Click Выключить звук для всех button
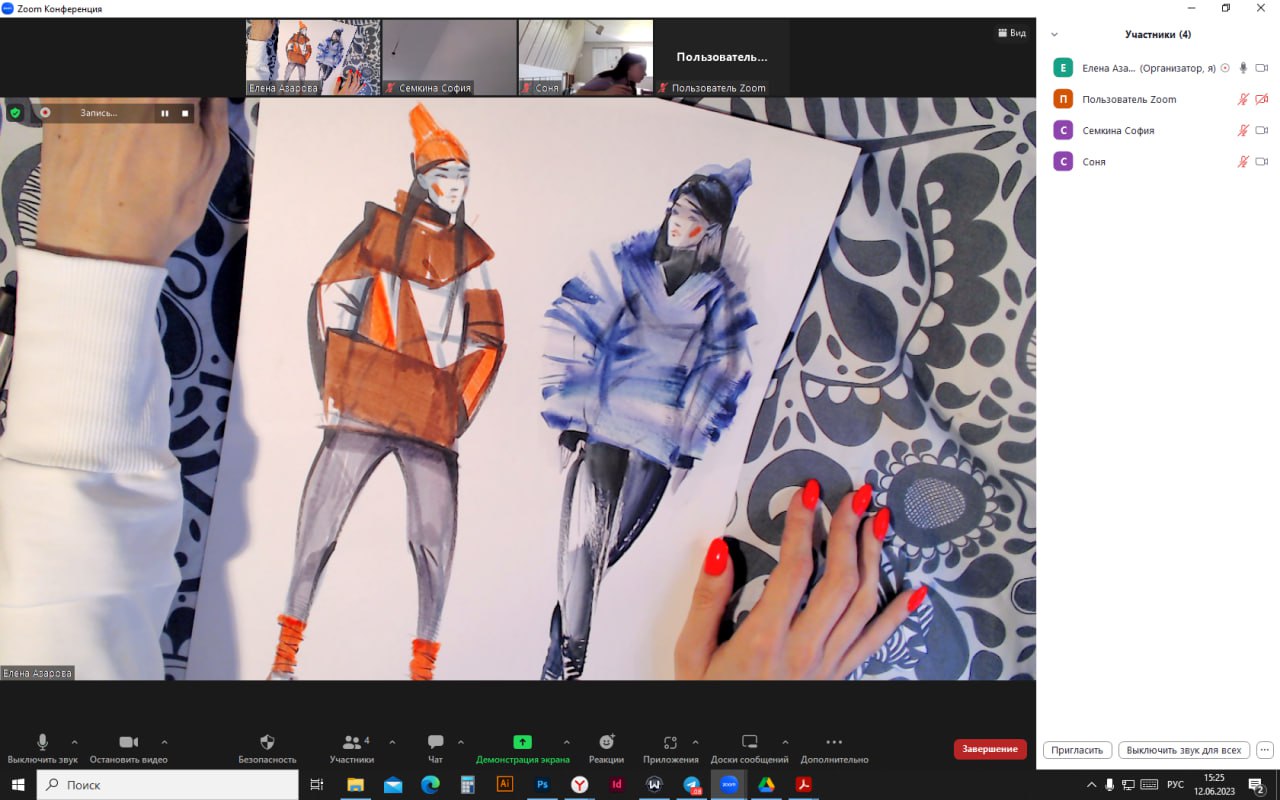The image size is (1280, 800). [x=1183, y=750]
